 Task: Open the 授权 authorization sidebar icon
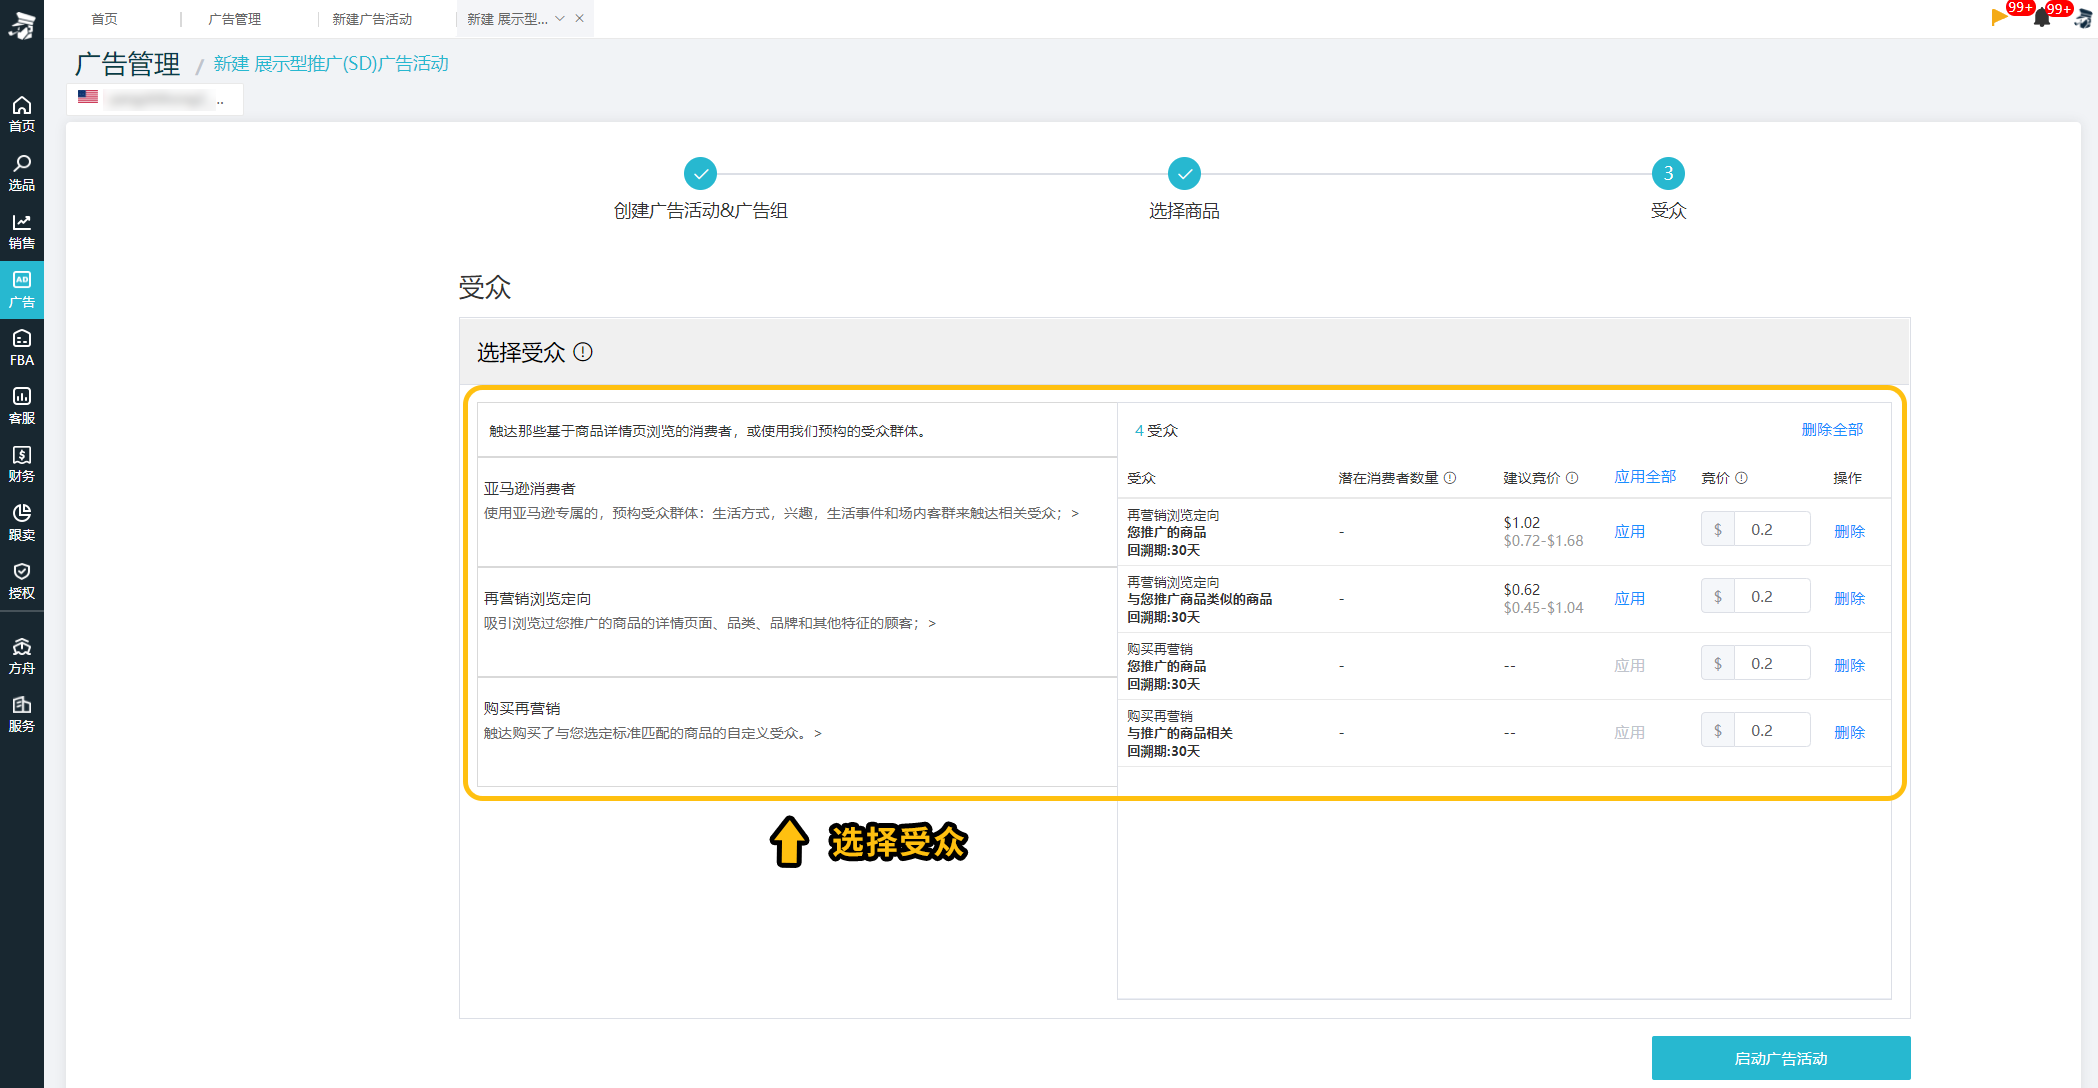[x=22, y=580]
